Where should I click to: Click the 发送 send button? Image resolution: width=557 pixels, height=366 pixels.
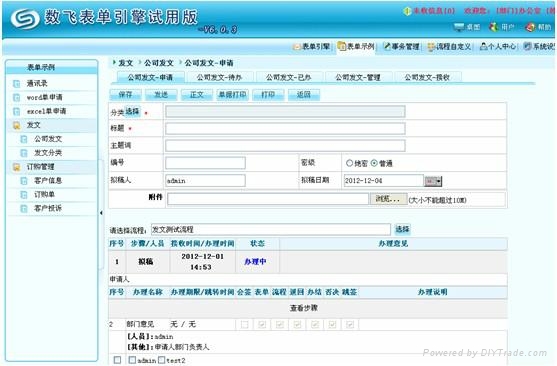161,95
